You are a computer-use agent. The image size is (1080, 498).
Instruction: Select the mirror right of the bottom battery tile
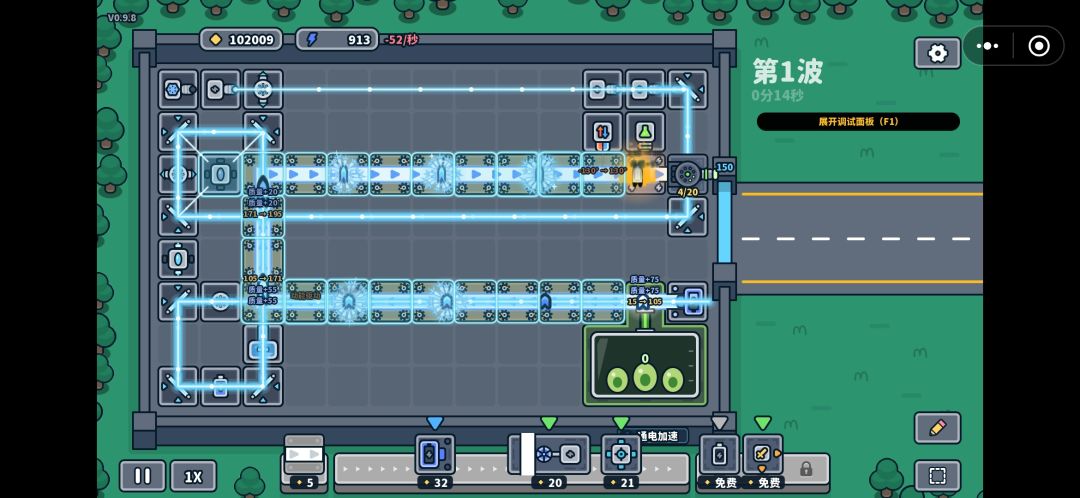coord(263,386)
